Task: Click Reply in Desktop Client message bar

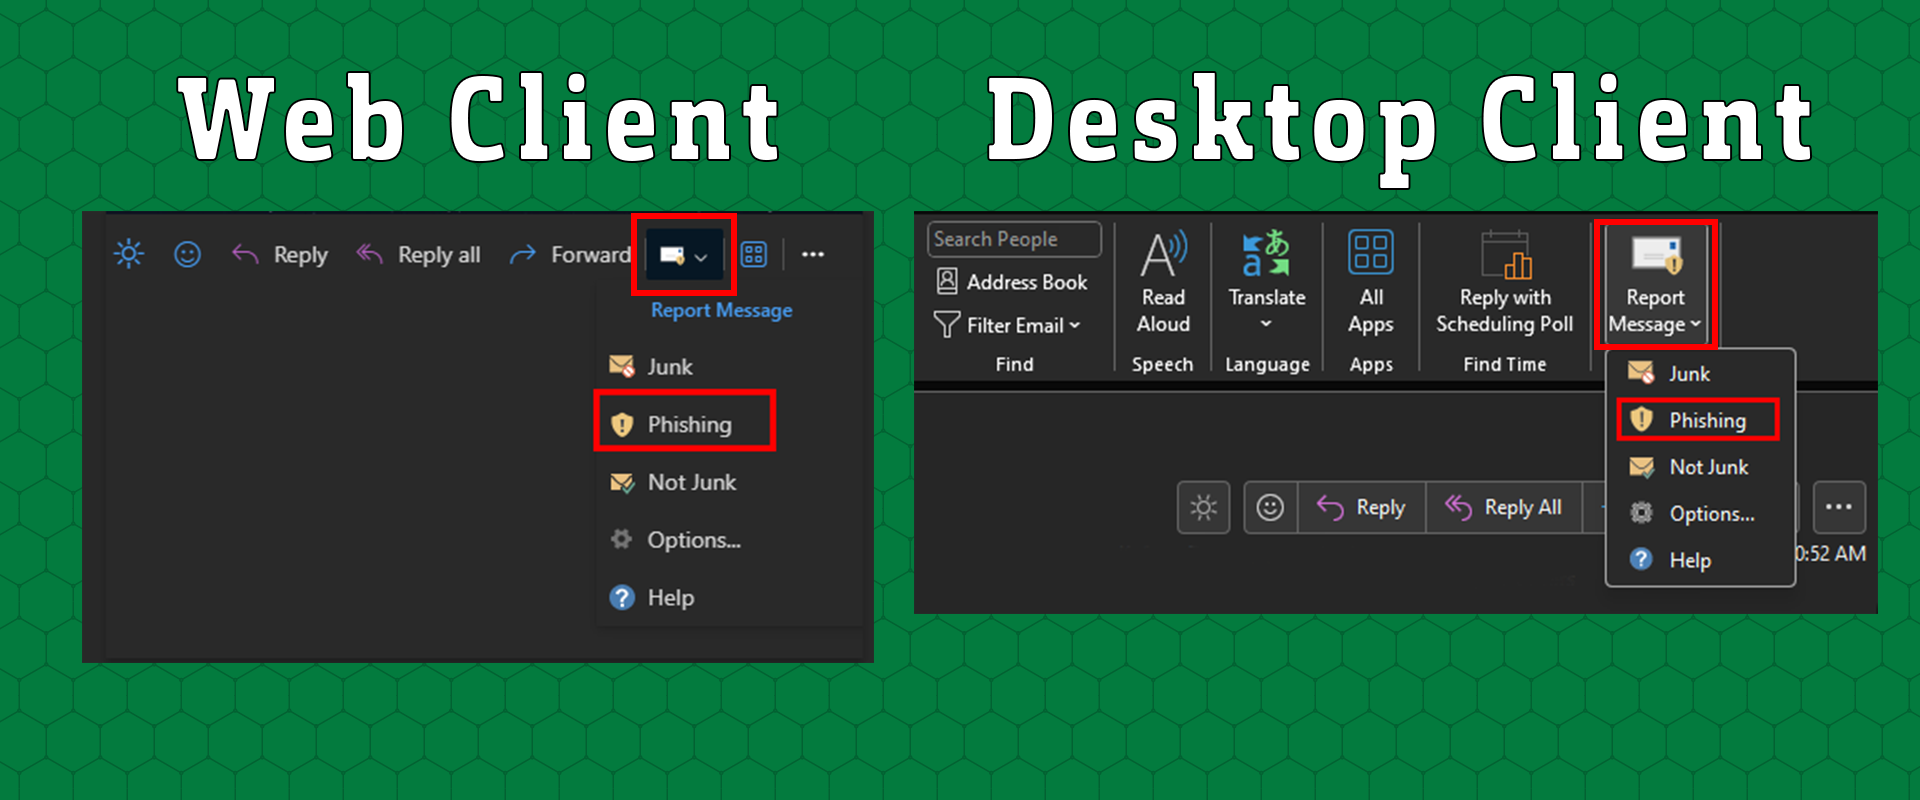Action: click(1362, 508)
